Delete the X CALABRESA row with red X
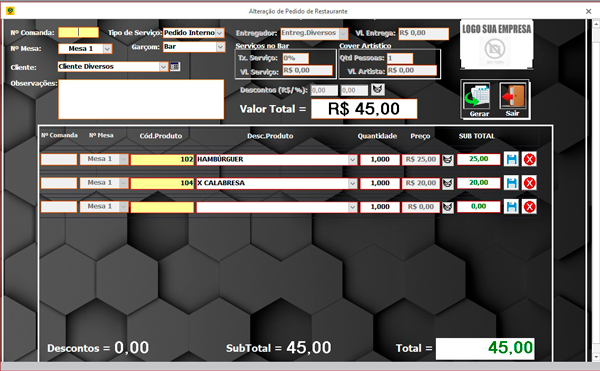 (529, 183)
